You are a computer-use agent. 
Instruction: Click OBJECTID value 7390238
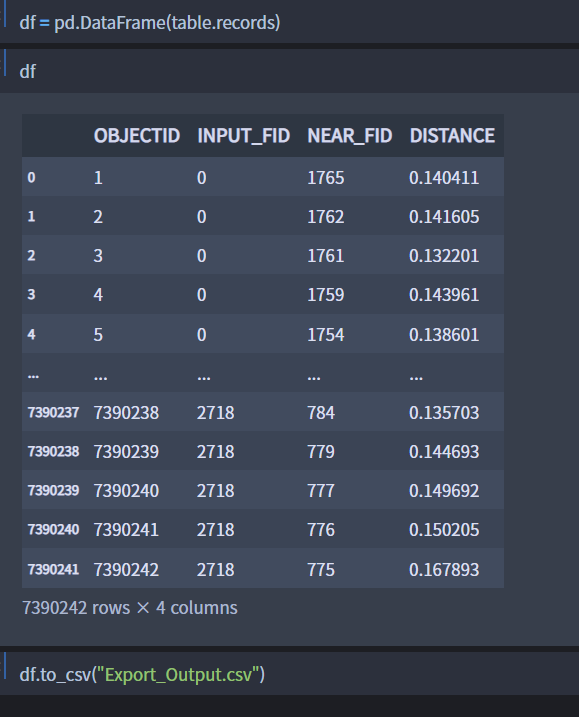pos(126,412)
